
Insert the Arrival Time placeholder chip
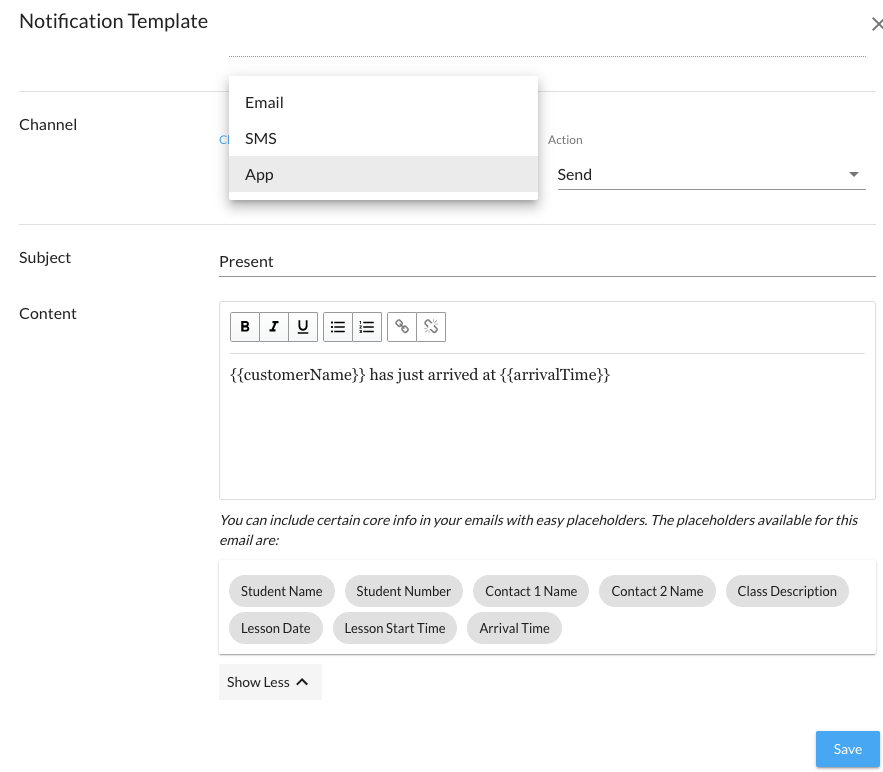(x=514, y=628)
